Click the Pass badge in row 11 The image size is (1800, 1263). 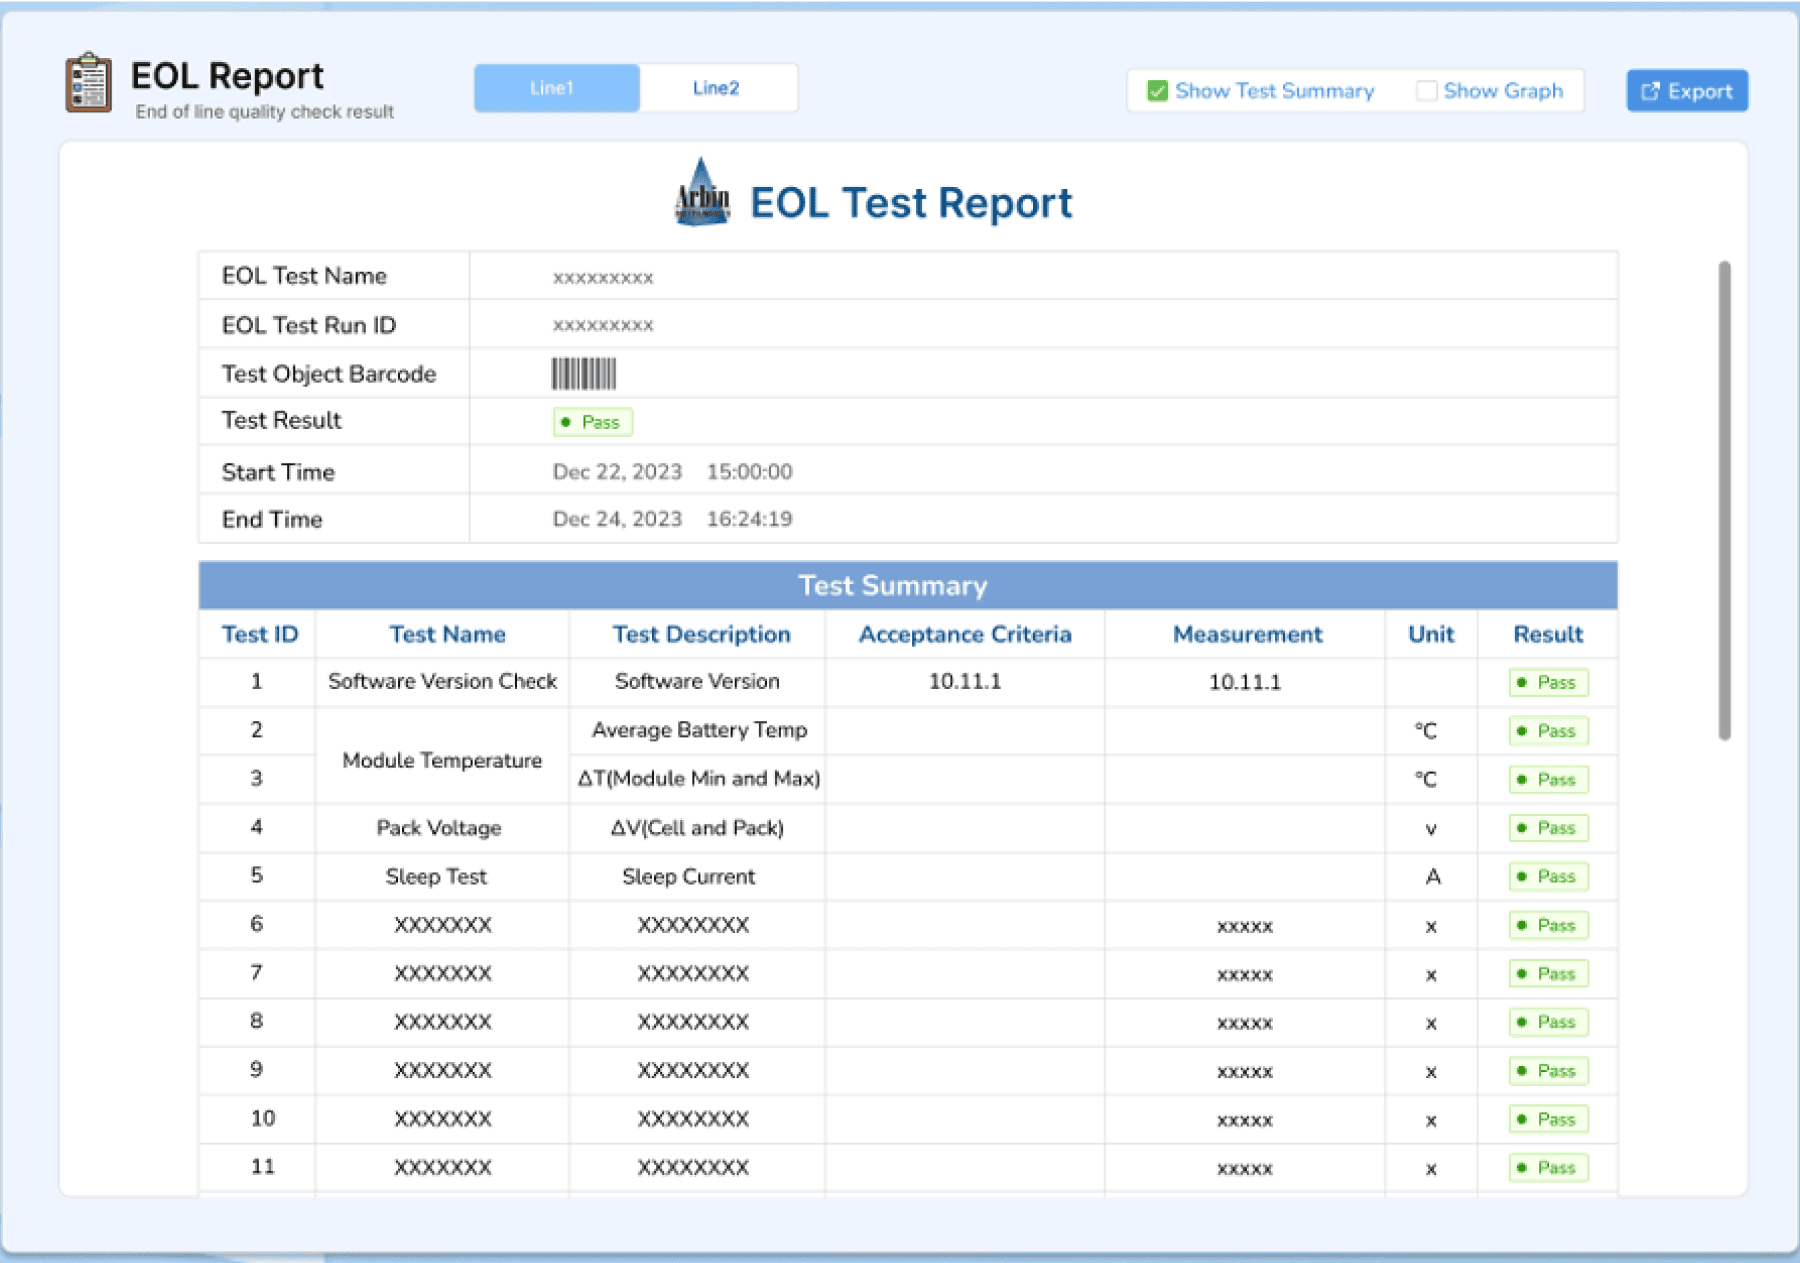click(x=1548, y=1167)
